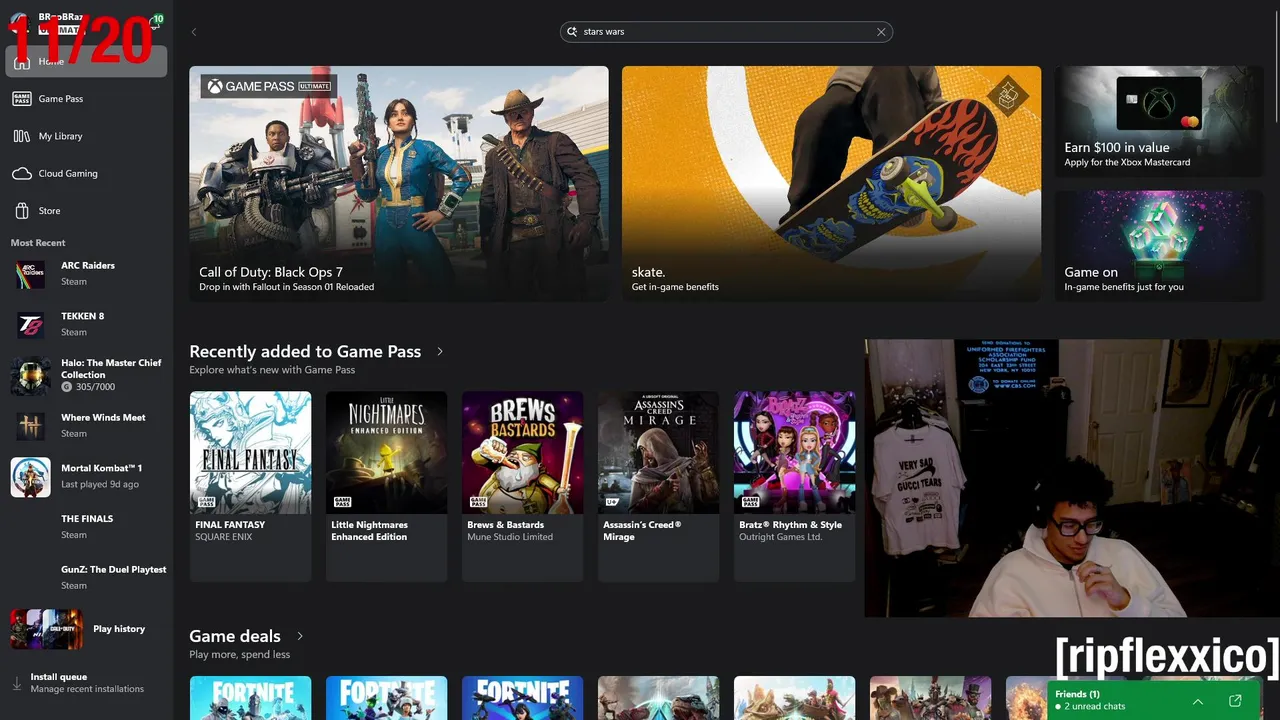
Task: Select GunZ: The Duel Playtest entry
Action: click(x=86, y=578)
